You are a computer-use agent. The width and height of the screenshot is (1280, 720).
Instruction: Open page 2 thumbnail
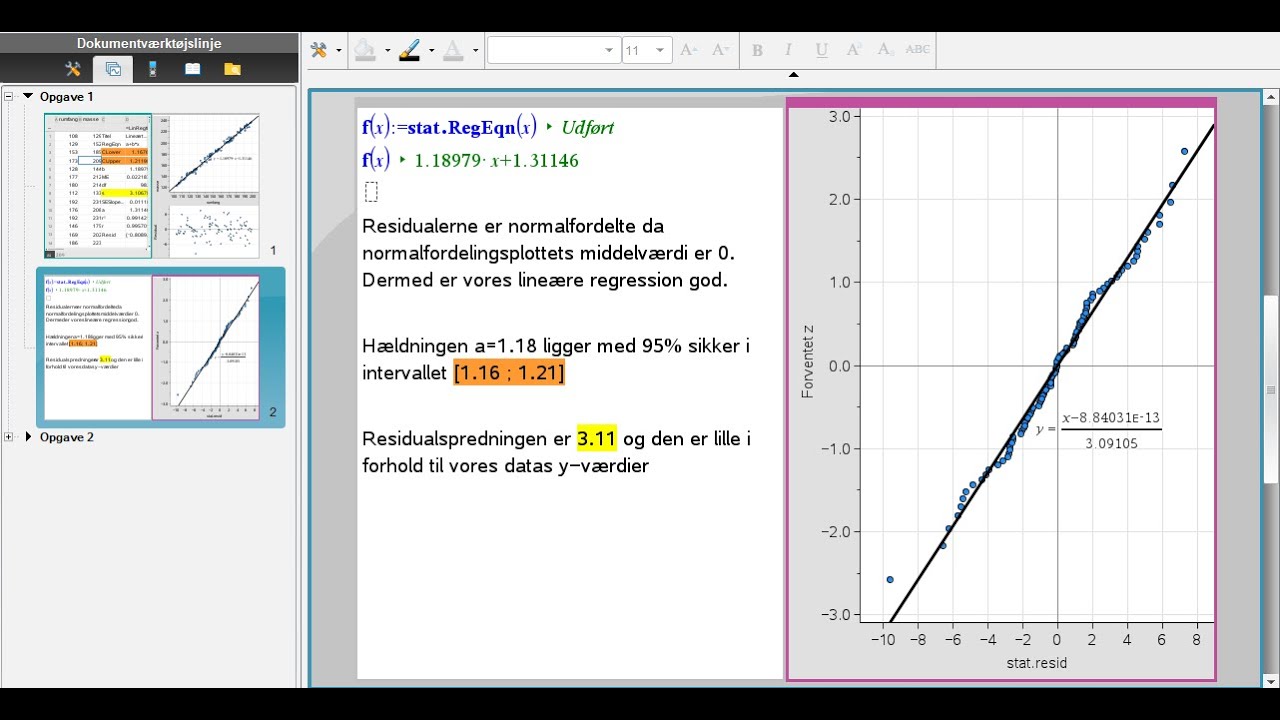[152, 348]
